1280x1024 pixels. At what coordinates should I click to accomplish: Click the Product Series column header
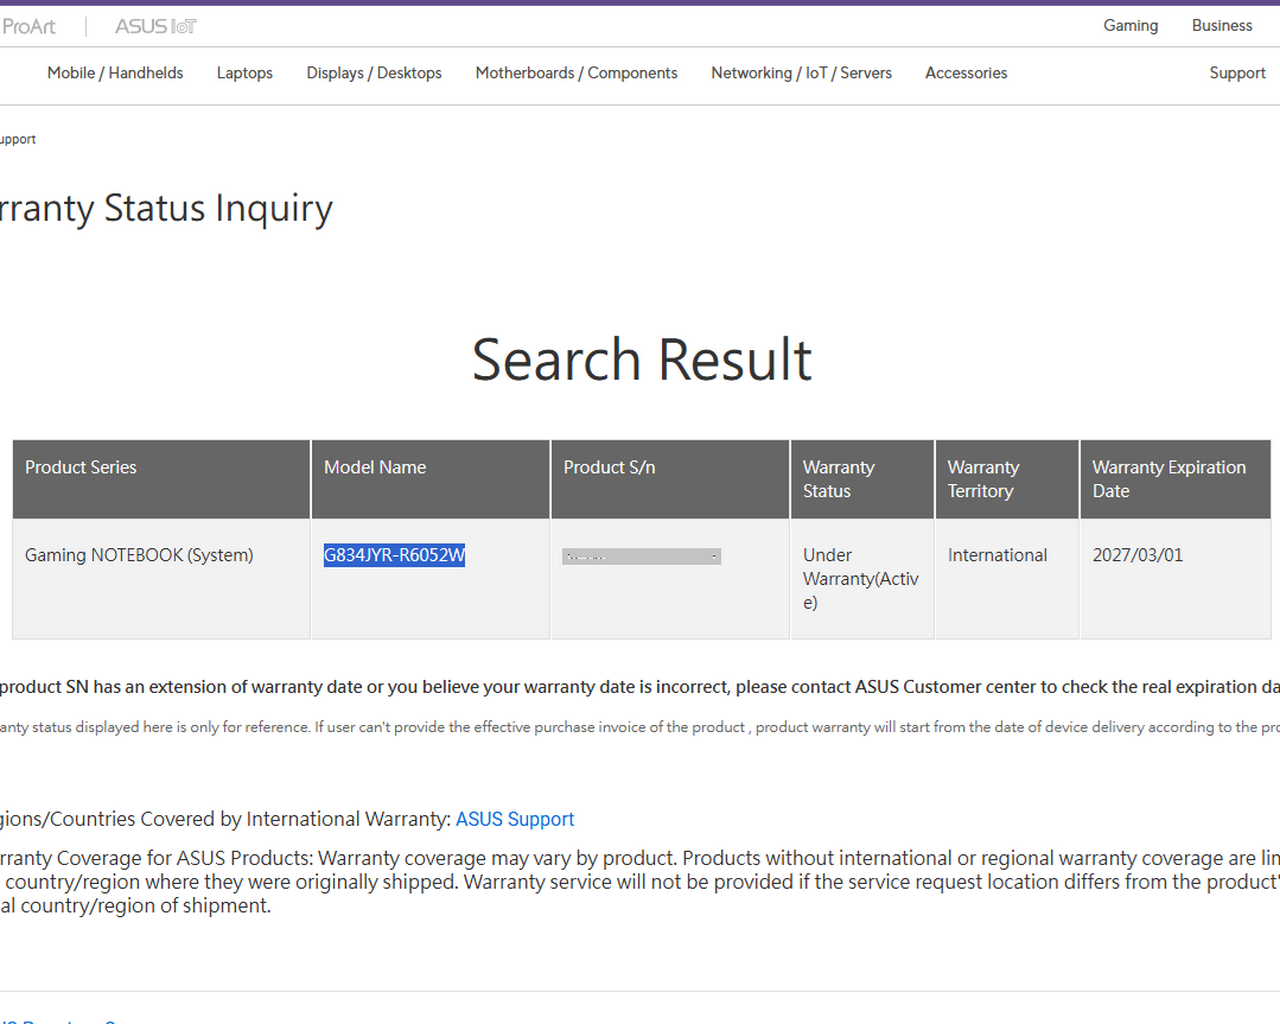click(161, 479)
